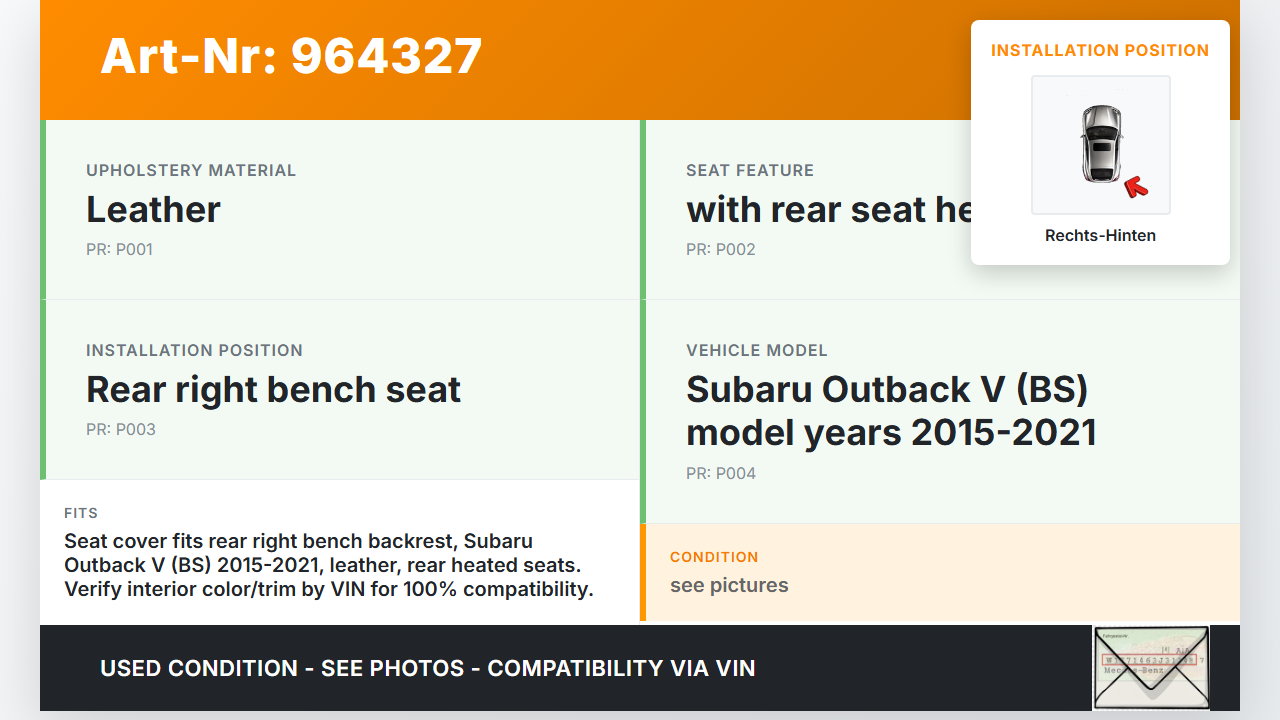
Task: Click the UPHOLSTERY MATERIAL label
Action: pyautogui.click(x=191, y=171)
